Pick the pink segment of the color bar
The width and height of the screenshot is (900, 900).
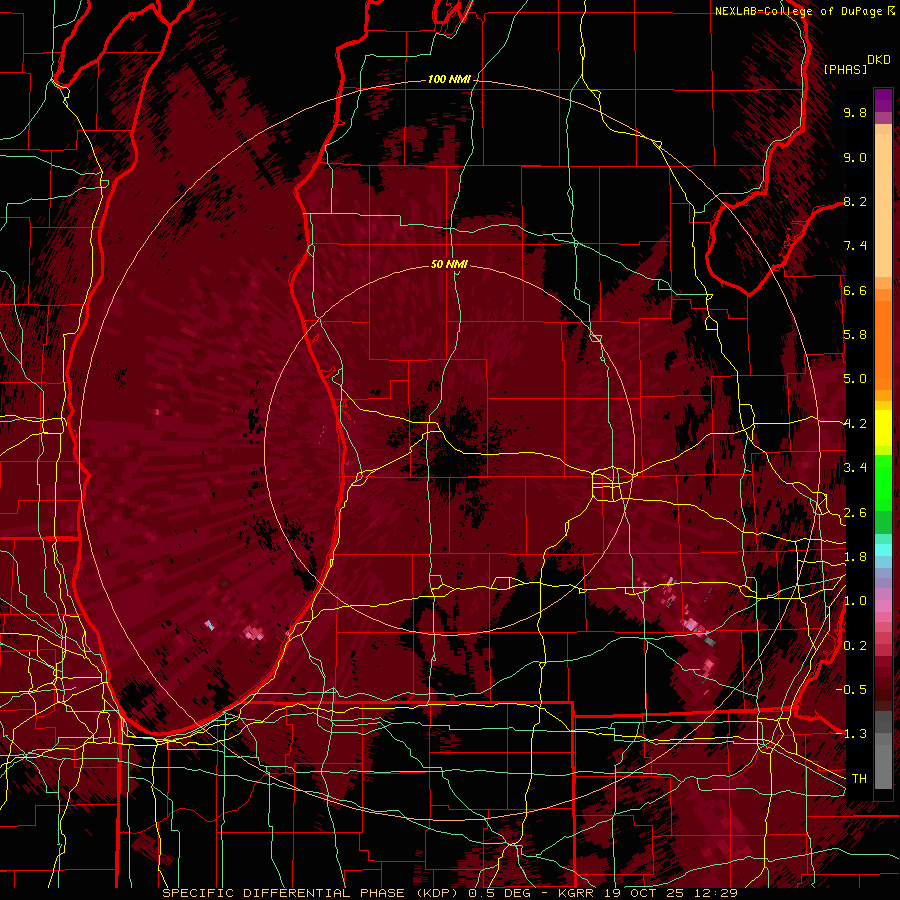coord(883,606)
